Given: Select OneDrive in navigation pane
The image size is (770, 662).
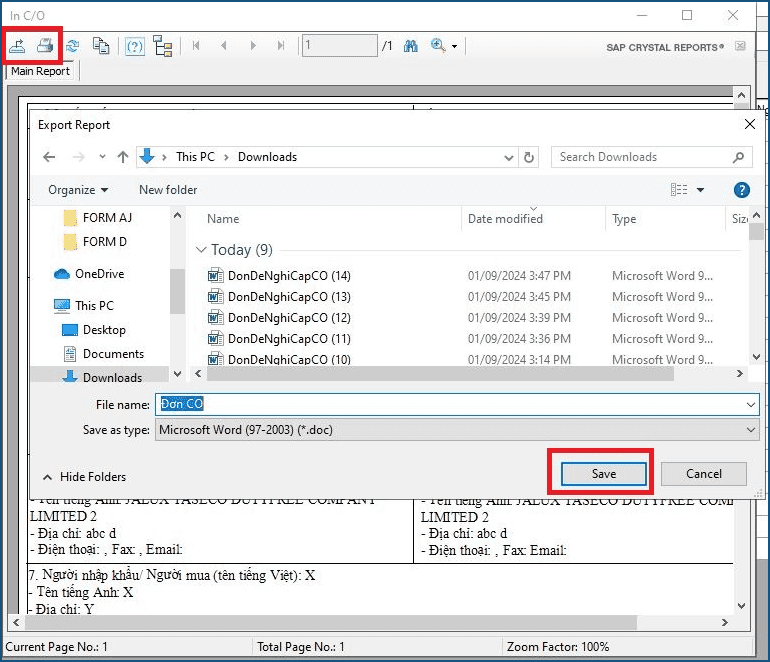Looking at the screenshot, I should point(89,274).
